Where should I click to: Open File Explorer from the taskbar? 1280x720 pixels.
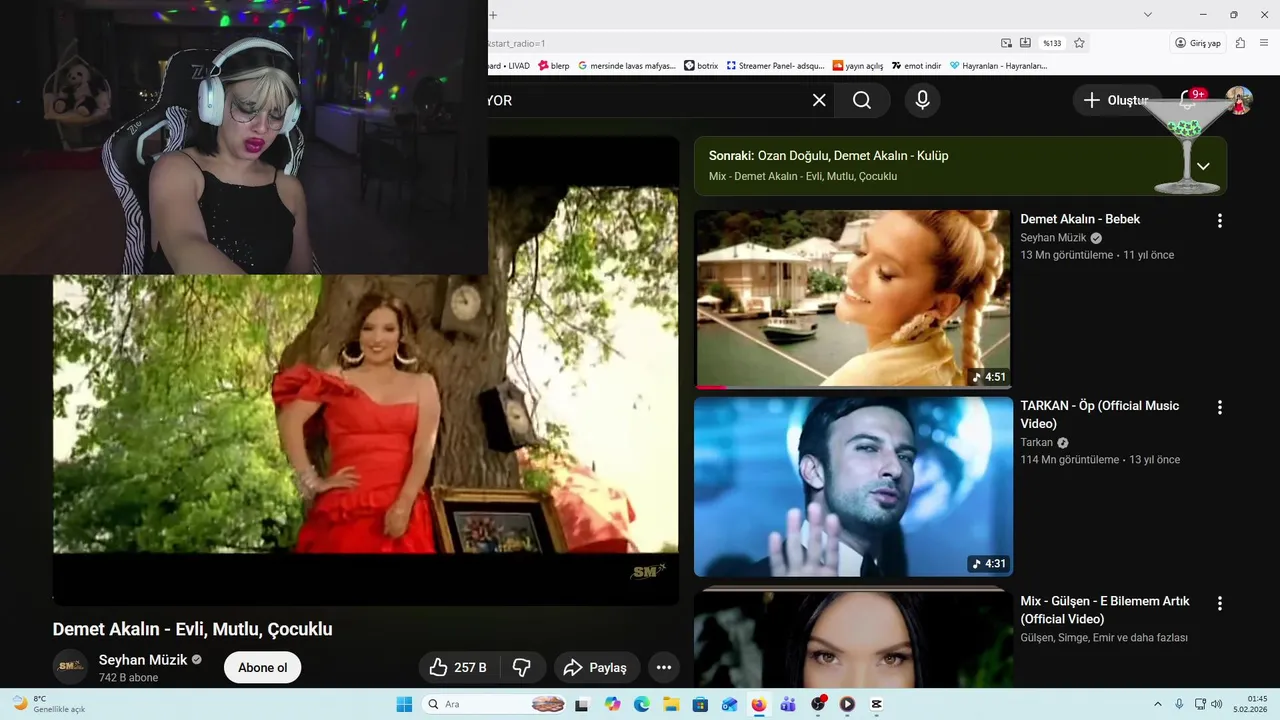click(671, 704)
